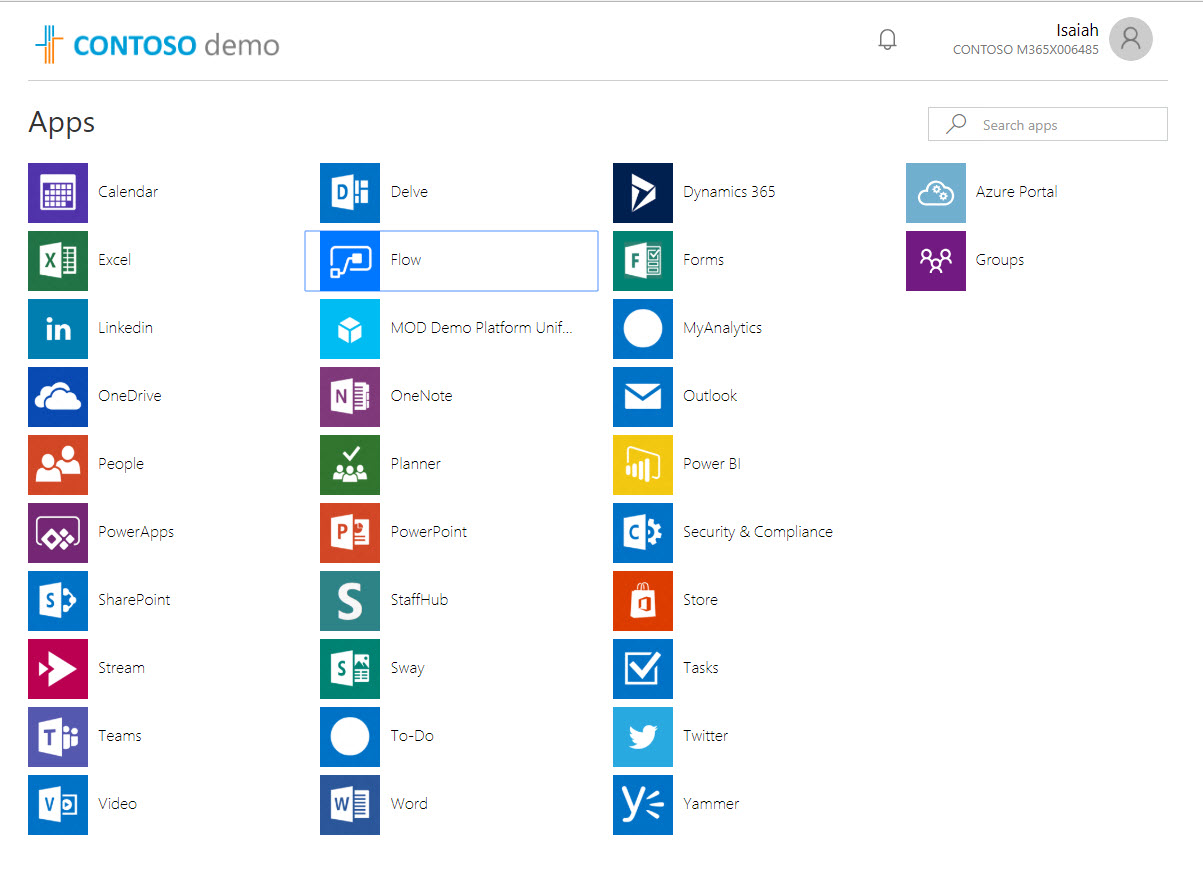The image size is (1203, 878).
Task: Open the PowerApps tile icon
Action: 58,533
